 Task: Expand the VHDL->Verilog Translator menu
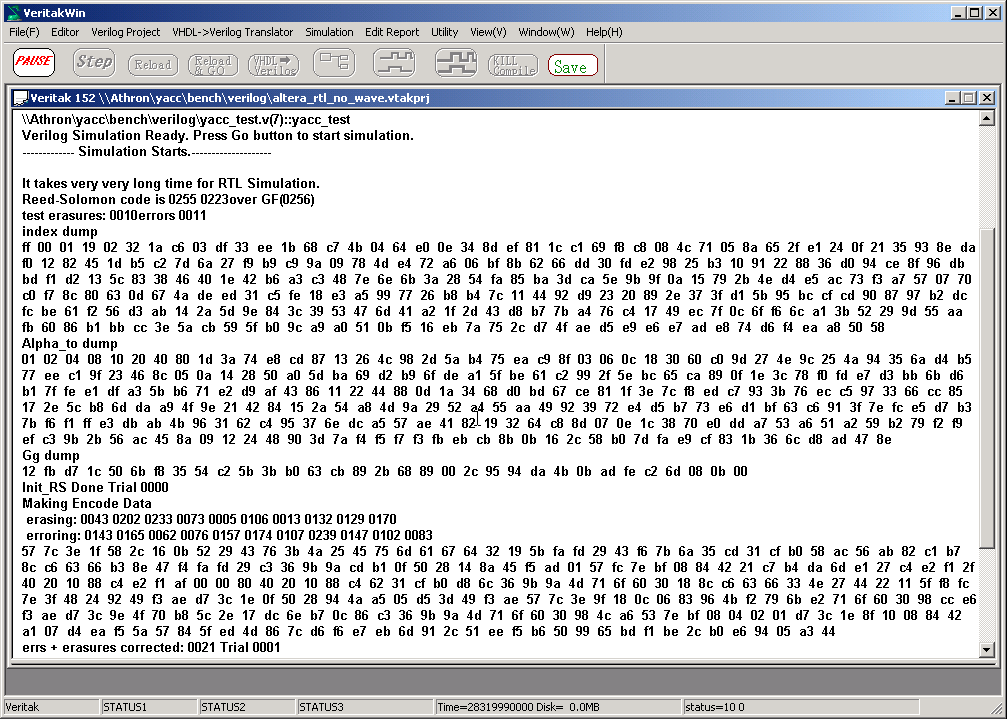tap(233, 32)
